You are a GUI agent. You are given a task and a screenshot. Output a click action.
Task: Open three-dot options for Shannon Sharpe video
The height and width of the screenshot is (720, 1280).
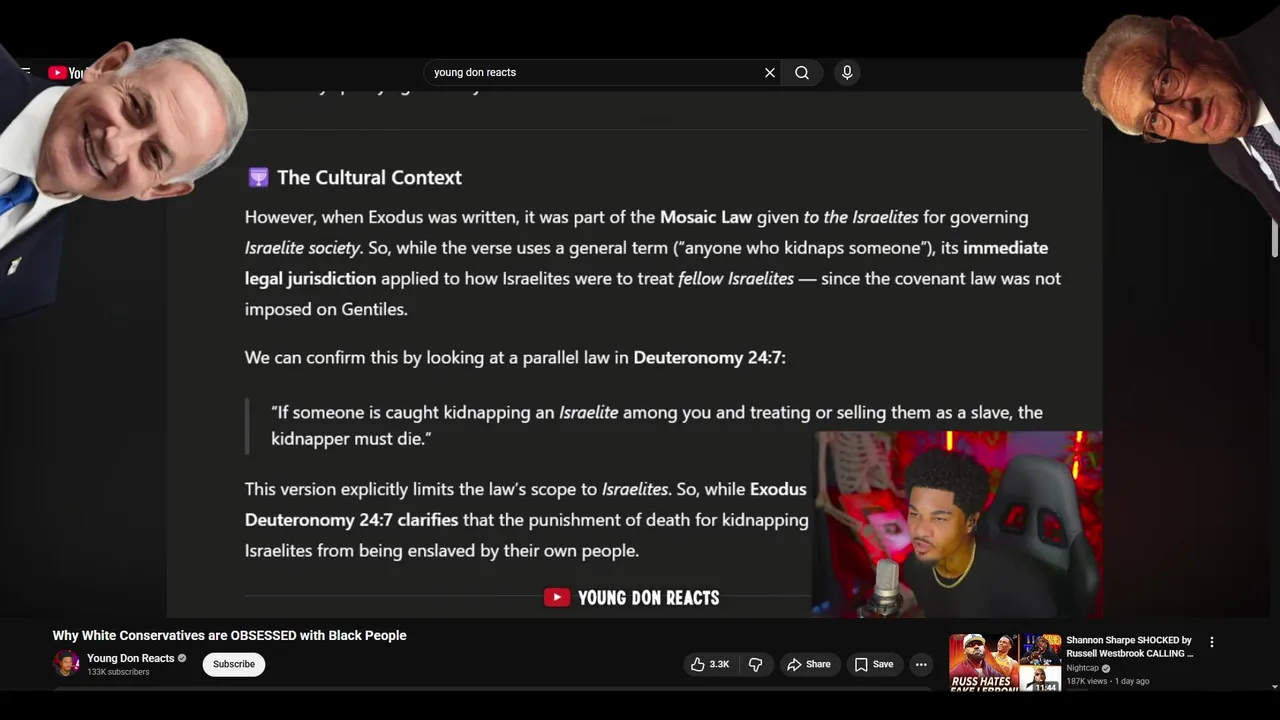pyautogui.click(x=1211, y=642)
